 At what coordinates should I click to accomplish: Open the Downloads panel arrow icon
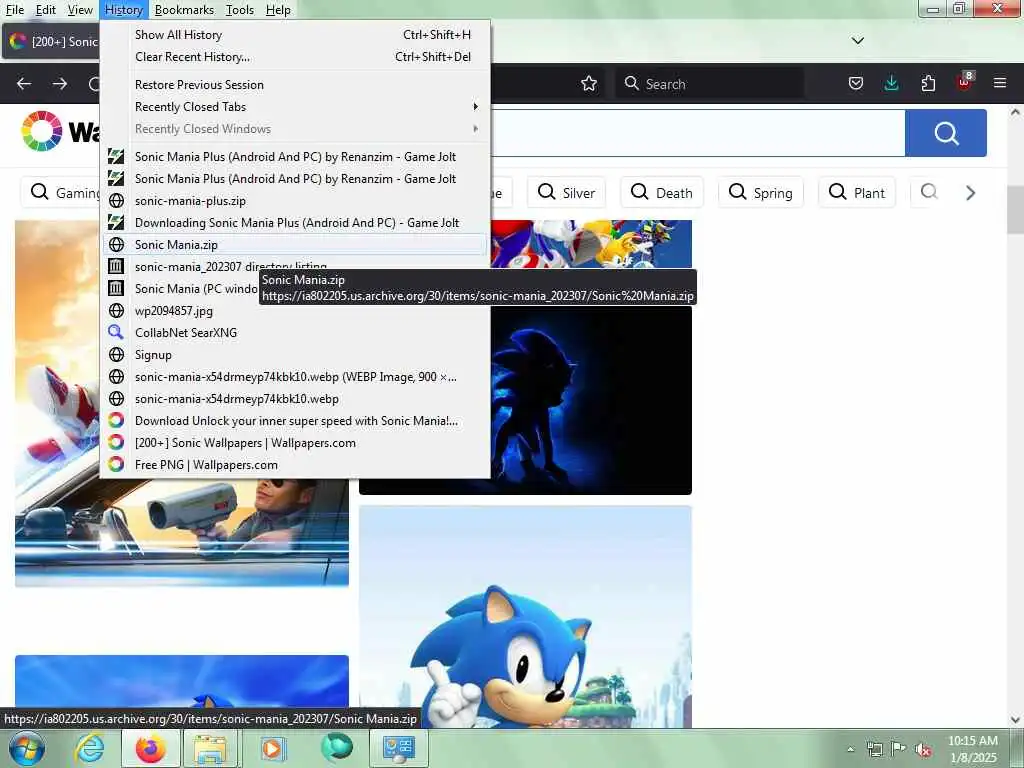(891, 84)
